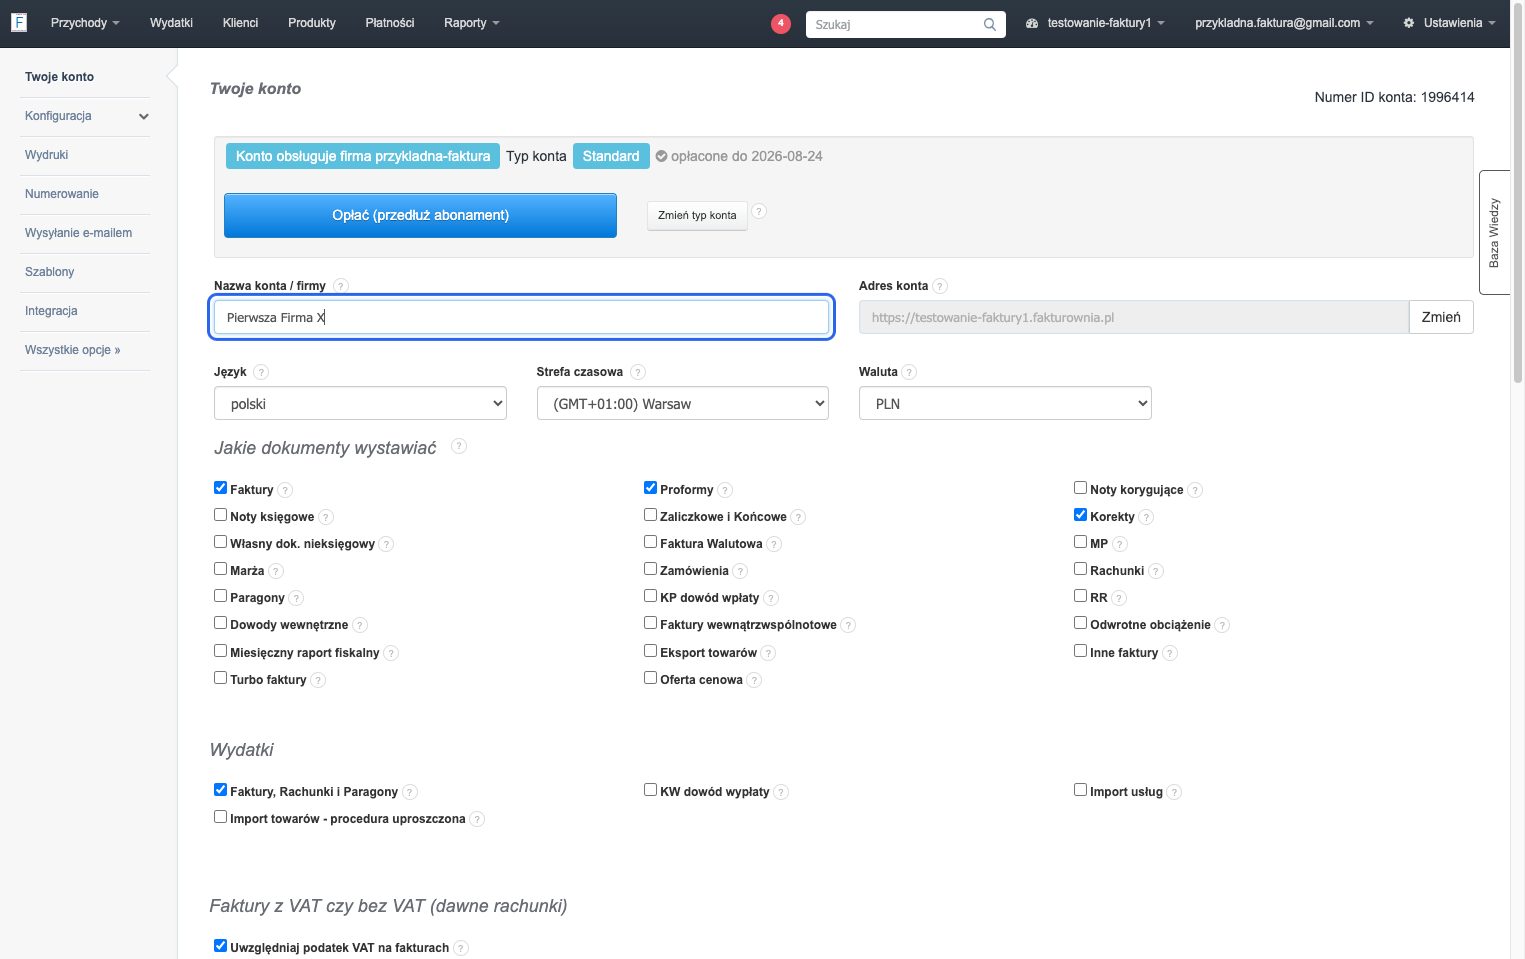
Task: Open the Język dropdown
Action: (360, 403)
